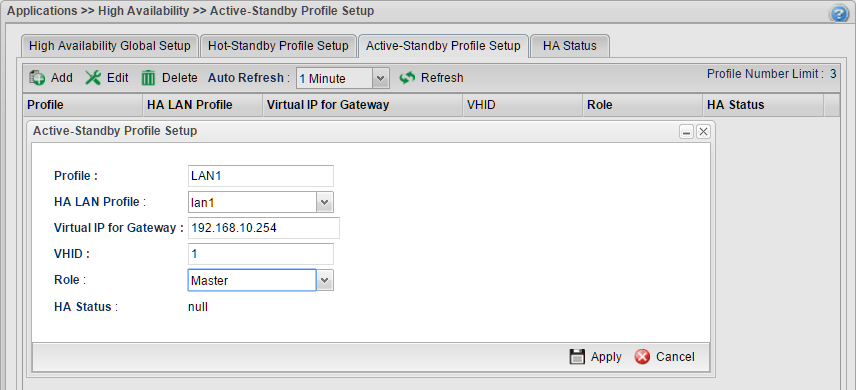856x390 pixels.
Task: Click the Virtual IP for Gateway field
Action: coord(264,228)
